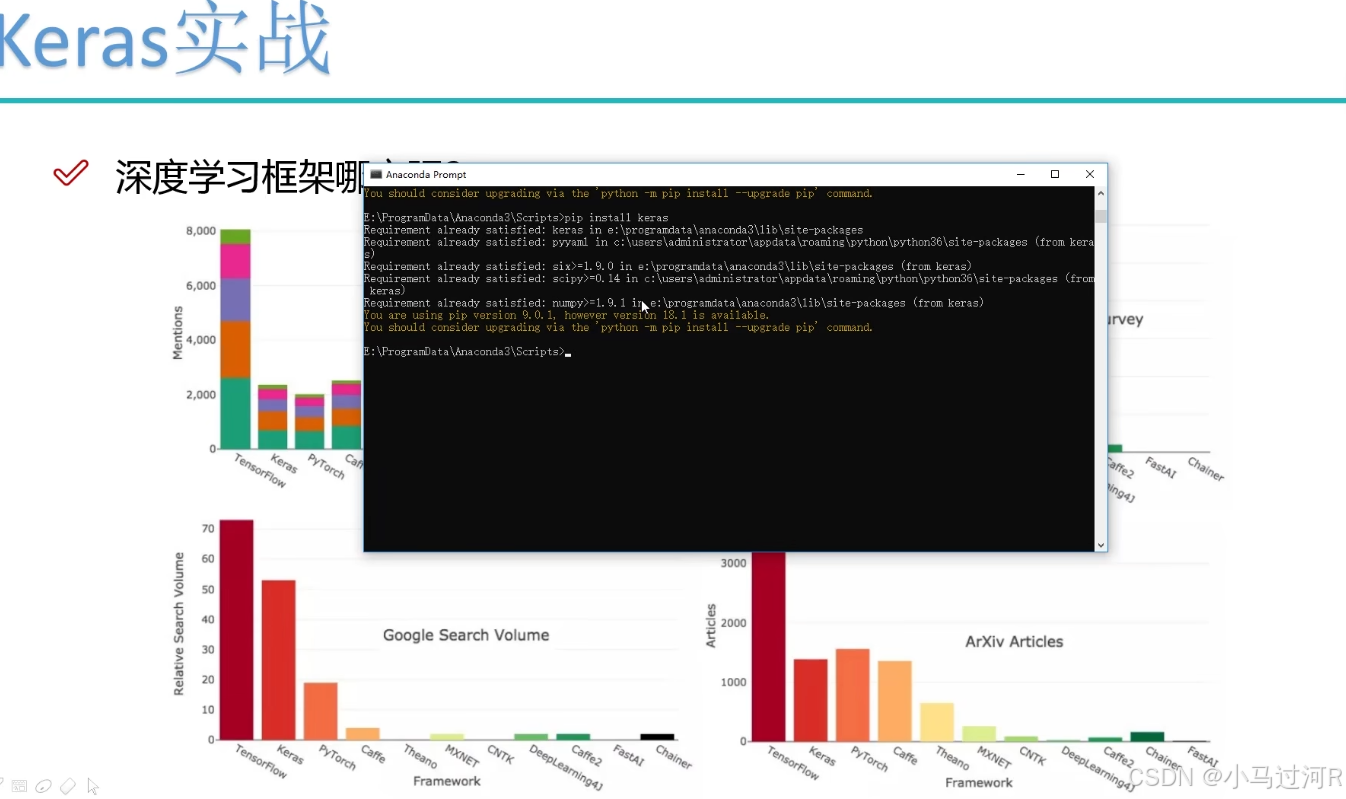Click the 'pip version 9.0.1' warning line
Screen dimensions: 1346x799
pos(567,315)
